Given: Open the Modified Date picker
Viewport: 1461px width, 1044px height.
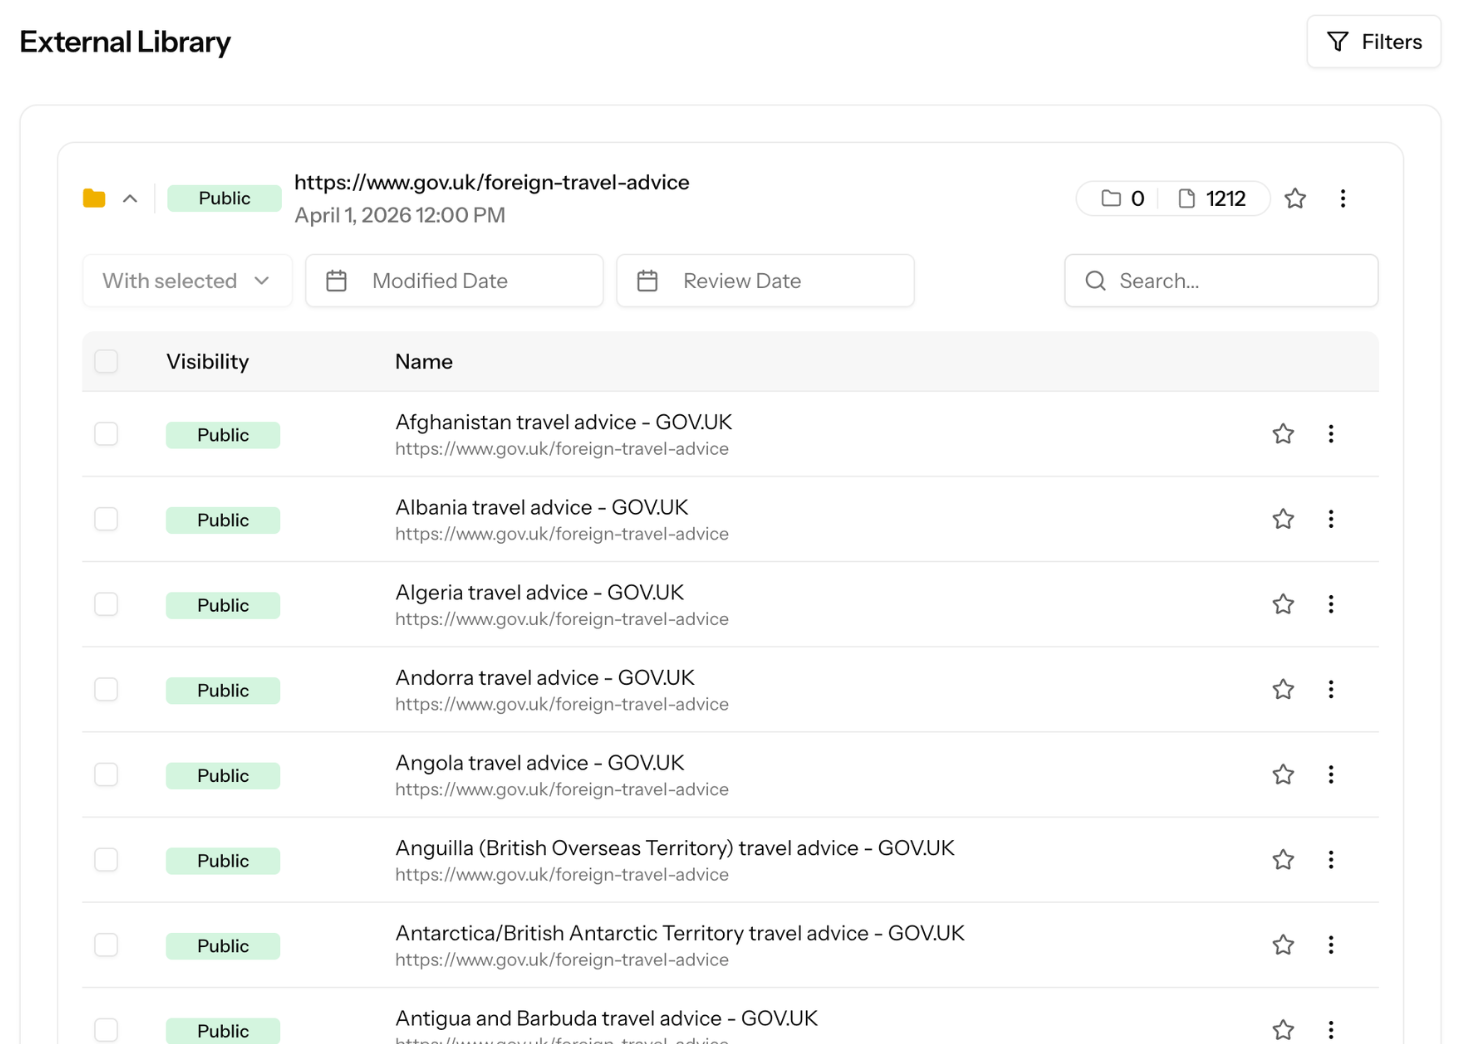Looking at the screenshot, I should (x=454, y=281).
